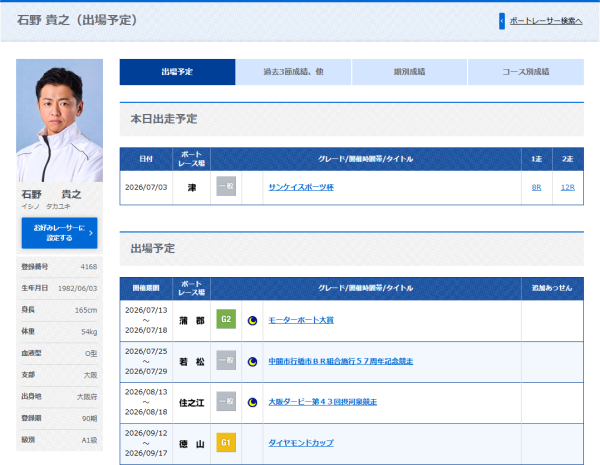
Task: Open the サンケイスポーツ杯 race link
Action: (x=301, y=187)
